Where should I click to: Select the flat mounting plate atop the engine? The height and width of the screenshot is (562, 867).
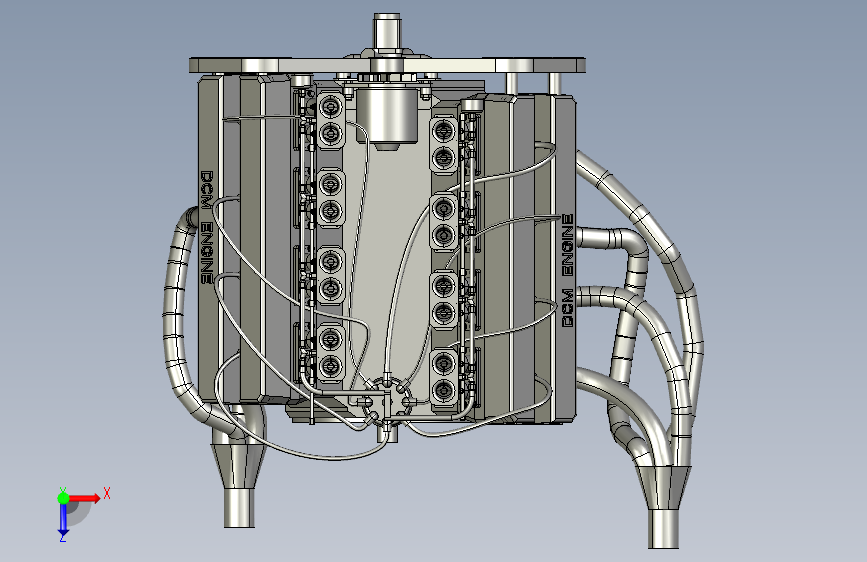387,65
